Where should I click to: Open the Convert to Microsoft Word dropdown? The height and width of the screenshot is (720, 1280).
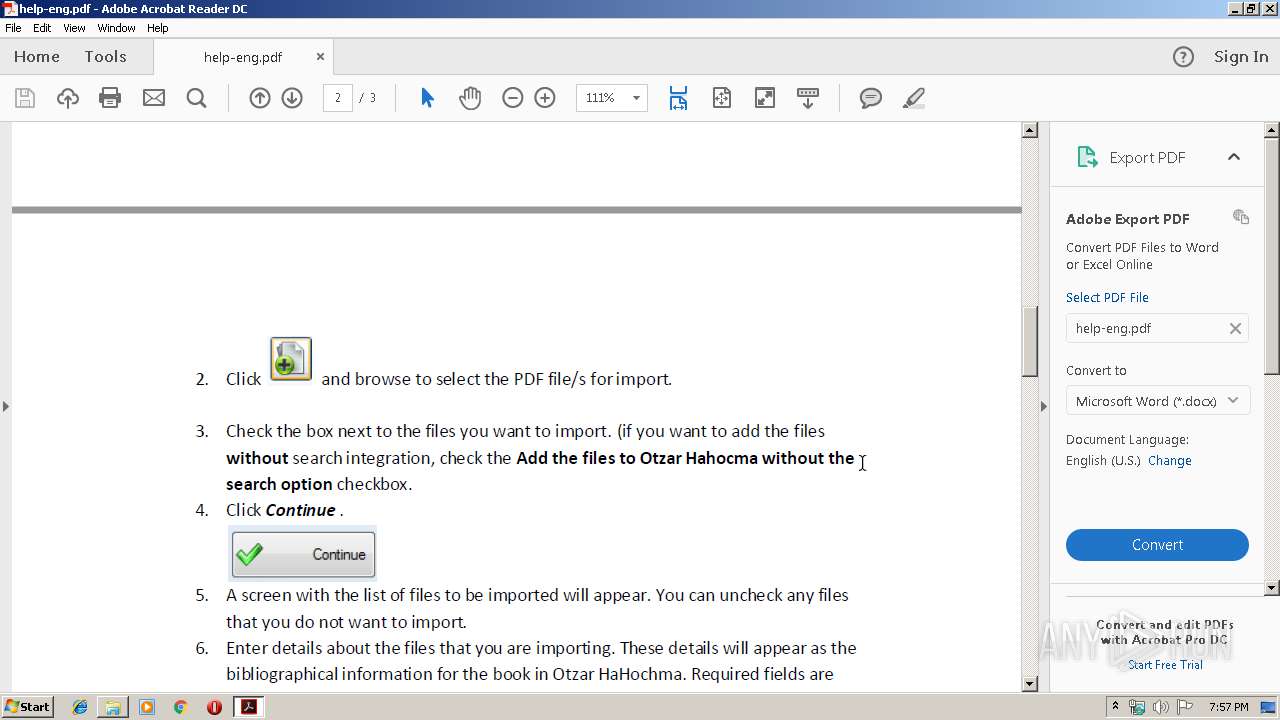click(x=1157, y=401)
